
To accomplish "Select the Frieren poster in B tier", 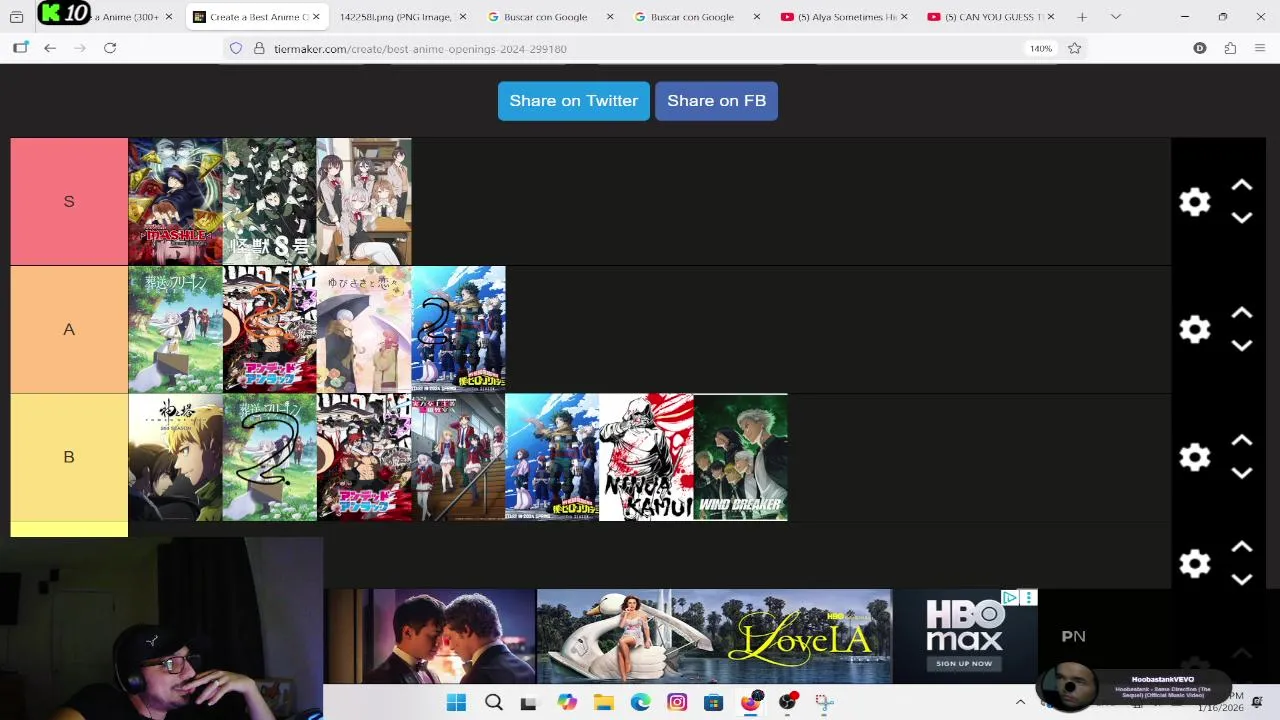I will (x=269, y=457).
